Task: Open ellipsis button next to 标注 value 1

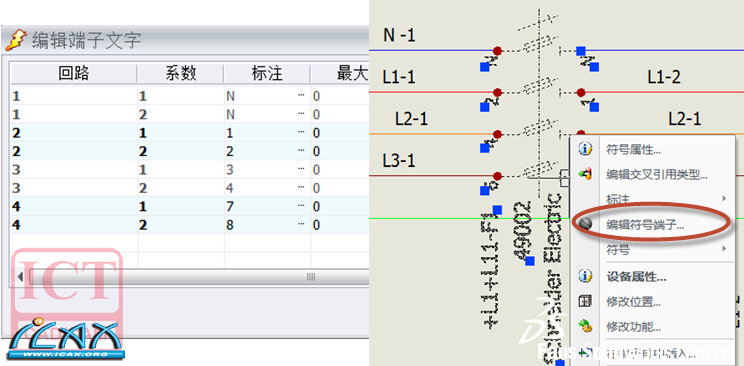Action: 301,133
